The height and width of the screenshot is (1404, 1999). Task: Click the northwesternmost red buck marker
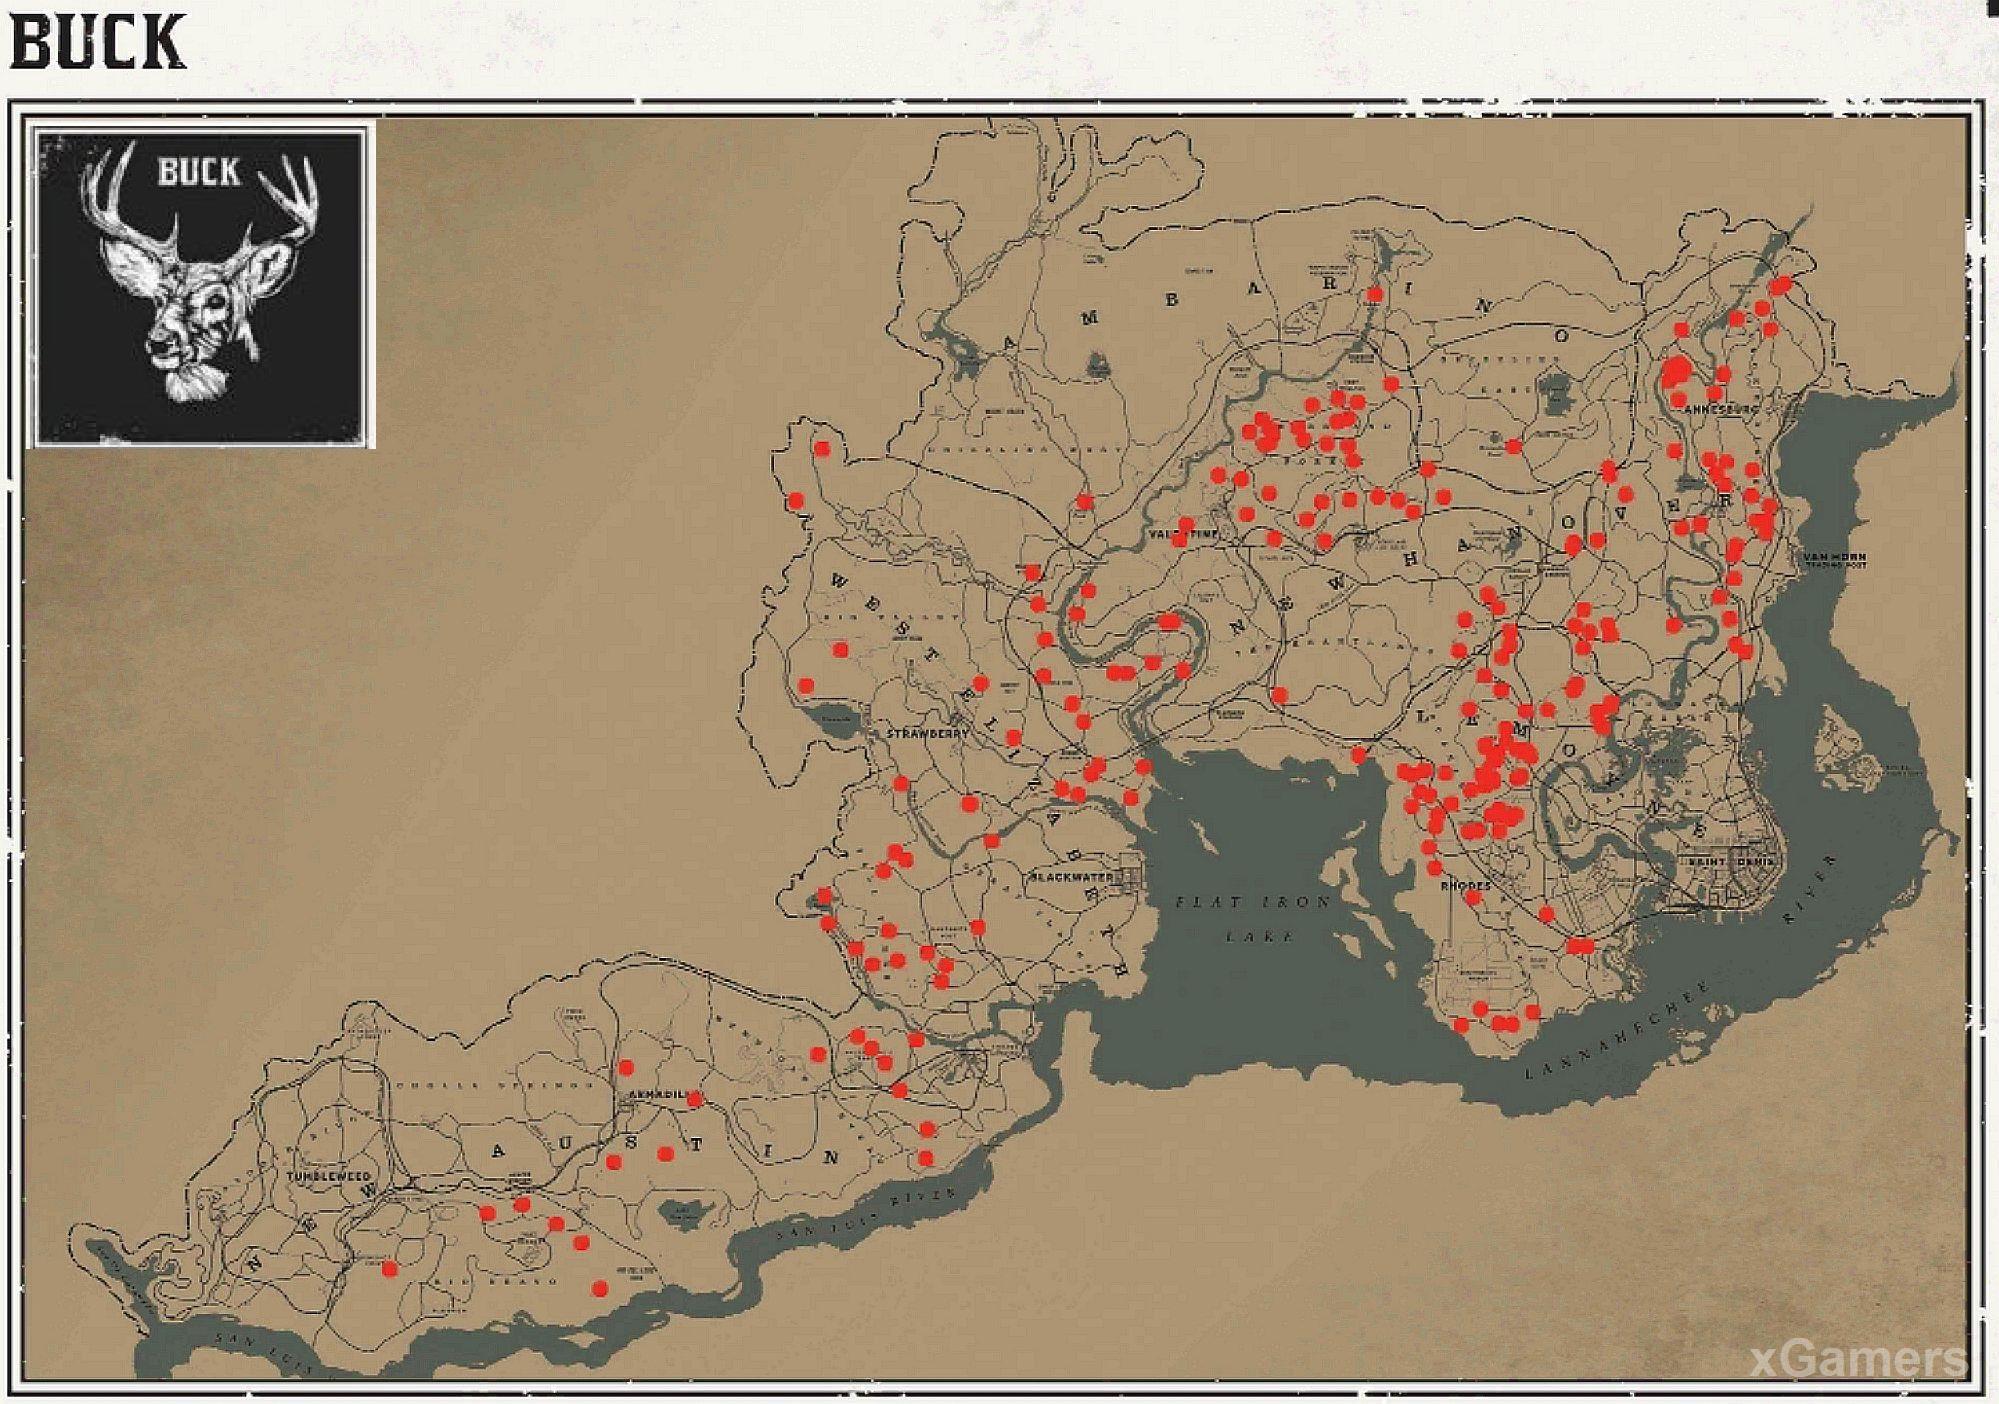(822, 449)
